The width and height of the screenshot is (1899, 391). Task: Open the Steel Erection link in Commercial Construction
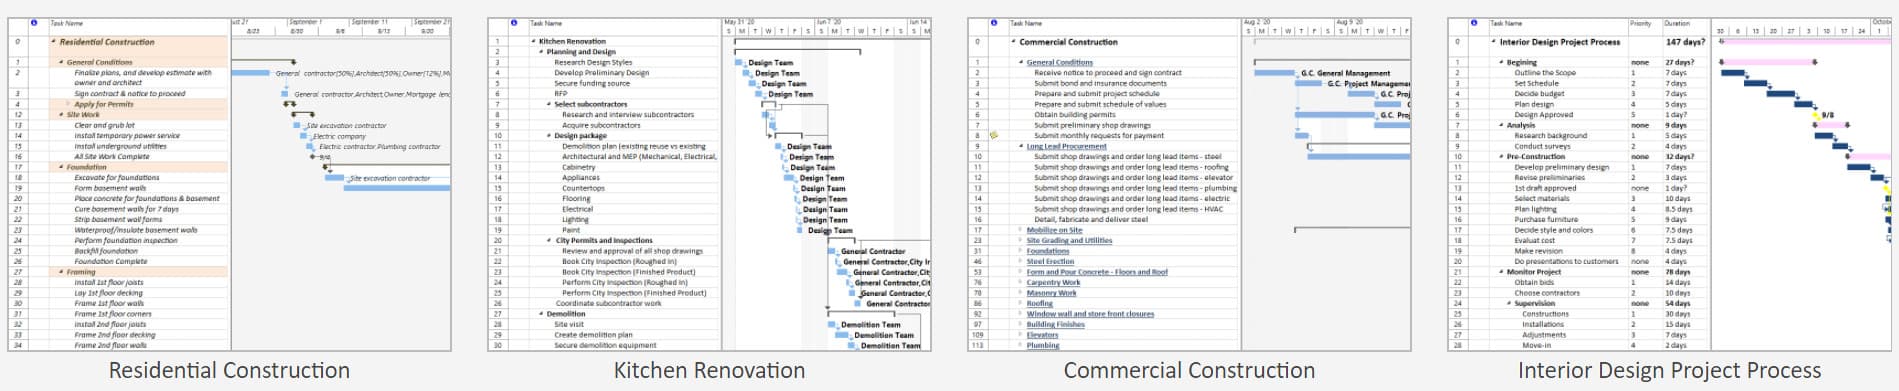(x=1050, y=261)
